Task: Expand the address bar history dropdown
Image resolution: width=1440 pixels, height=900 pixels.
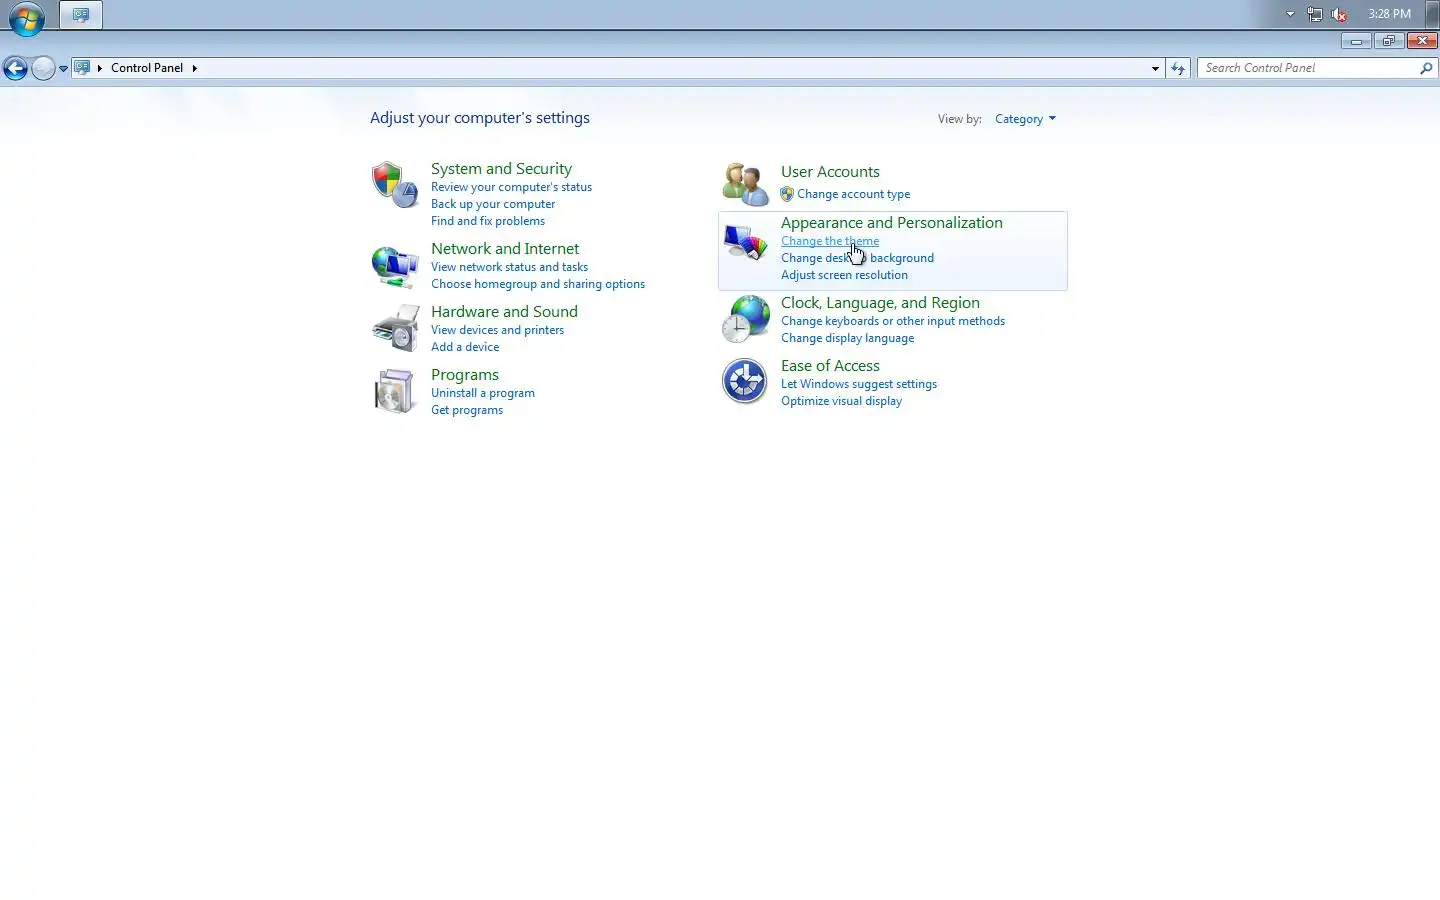Action: coord(1155,68)
